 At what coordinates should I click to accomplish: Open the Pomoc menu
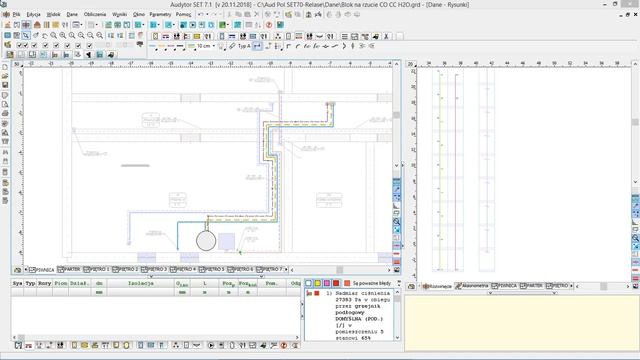183,14
